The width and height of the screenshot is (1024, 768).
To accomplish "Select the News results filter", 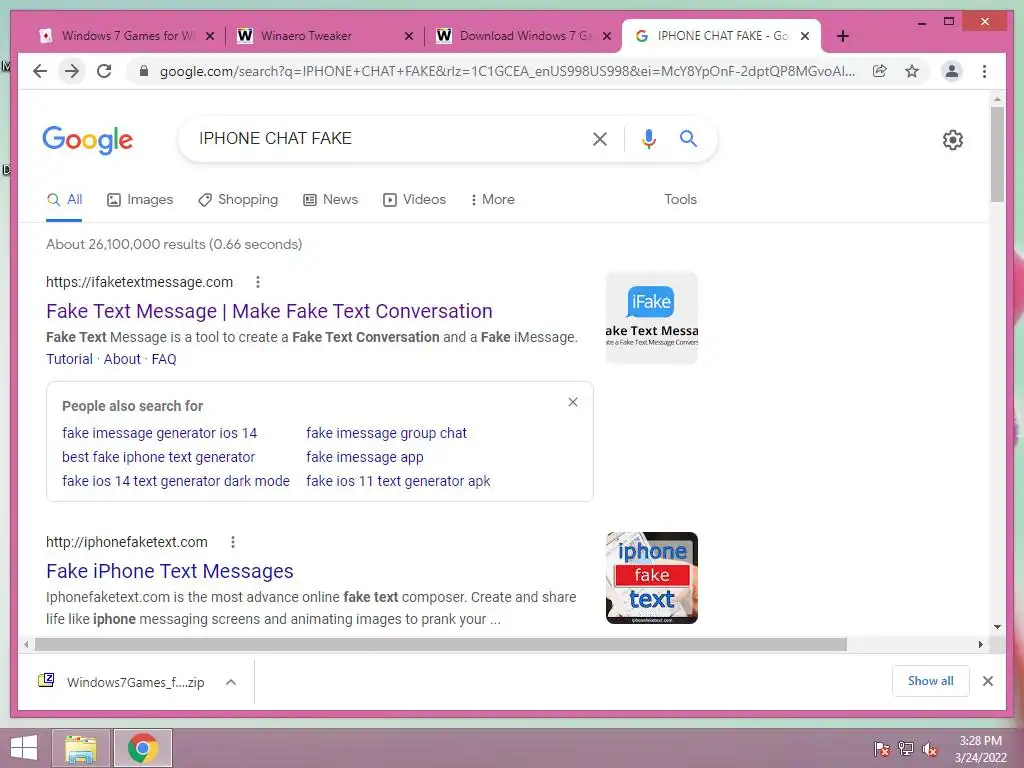I will 330,199.
